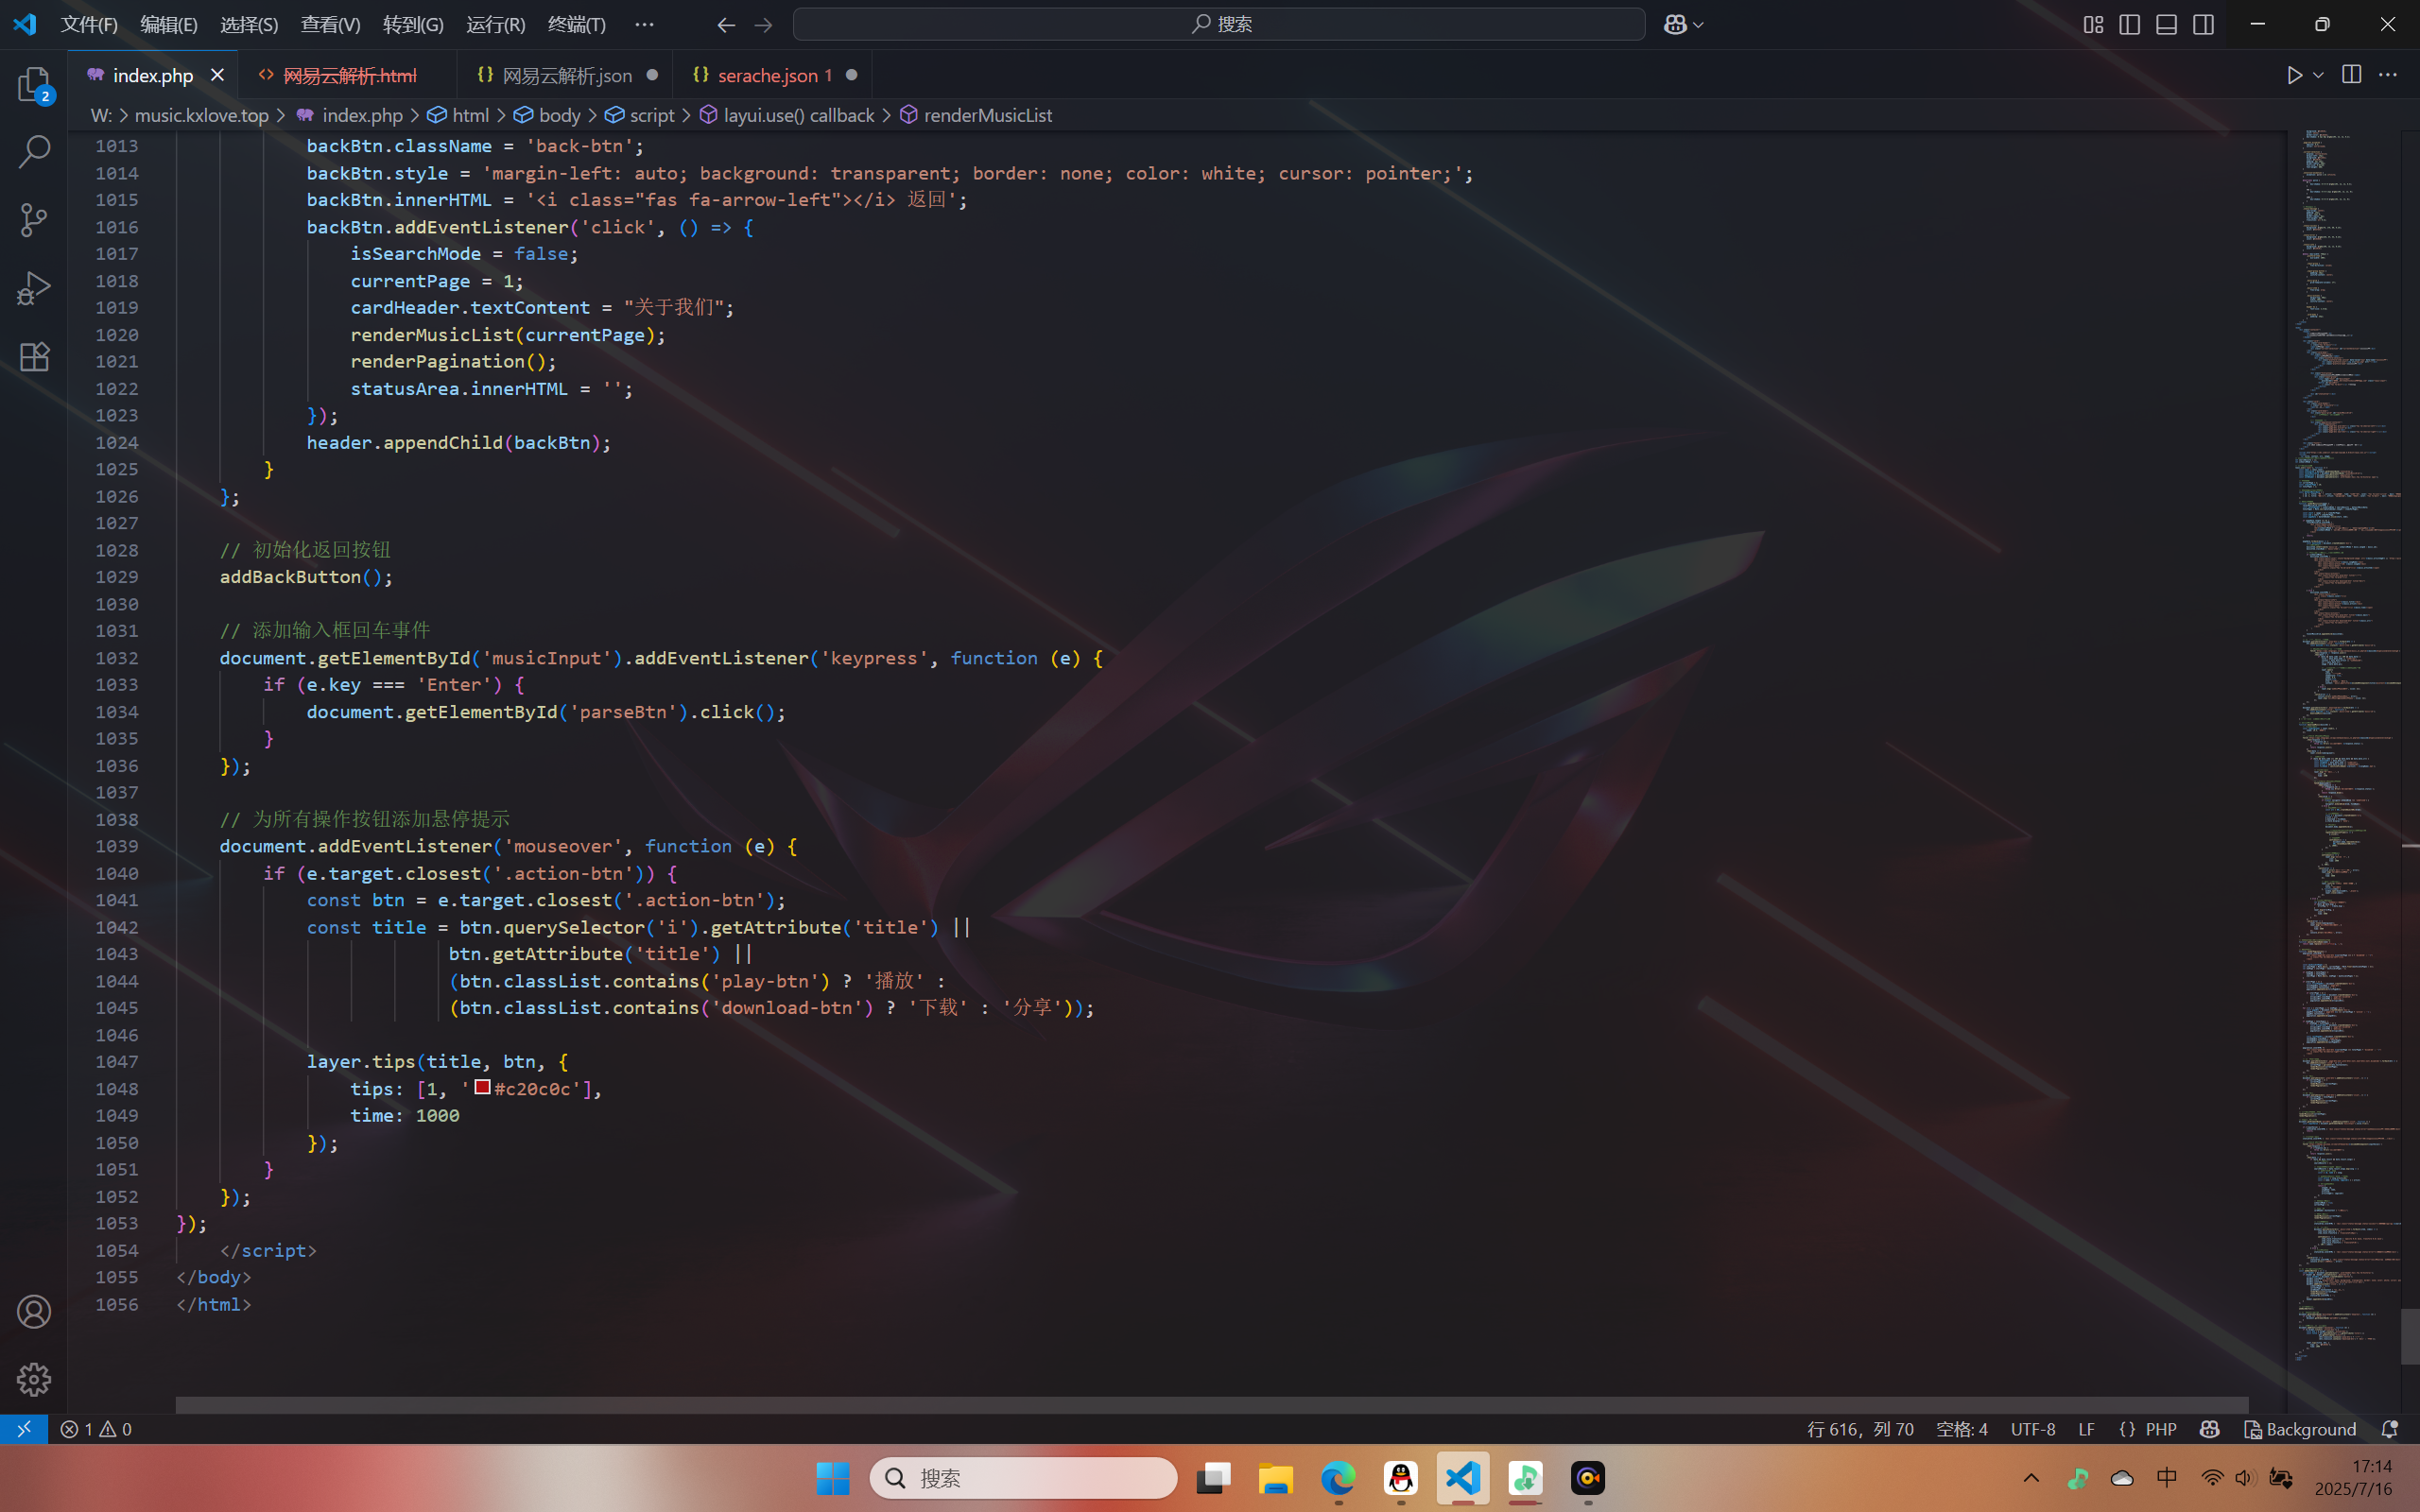Select music.kxlove.top in breadcrumb
The image size is (2420, 1512).
pyautogui.click(x=201, y=115)
